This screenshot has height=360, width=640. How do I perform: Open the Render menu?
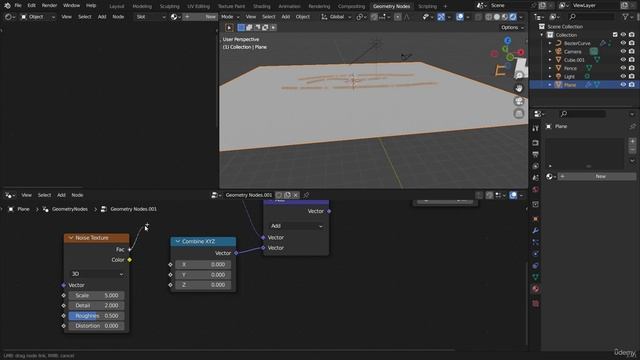coord(49,6)
